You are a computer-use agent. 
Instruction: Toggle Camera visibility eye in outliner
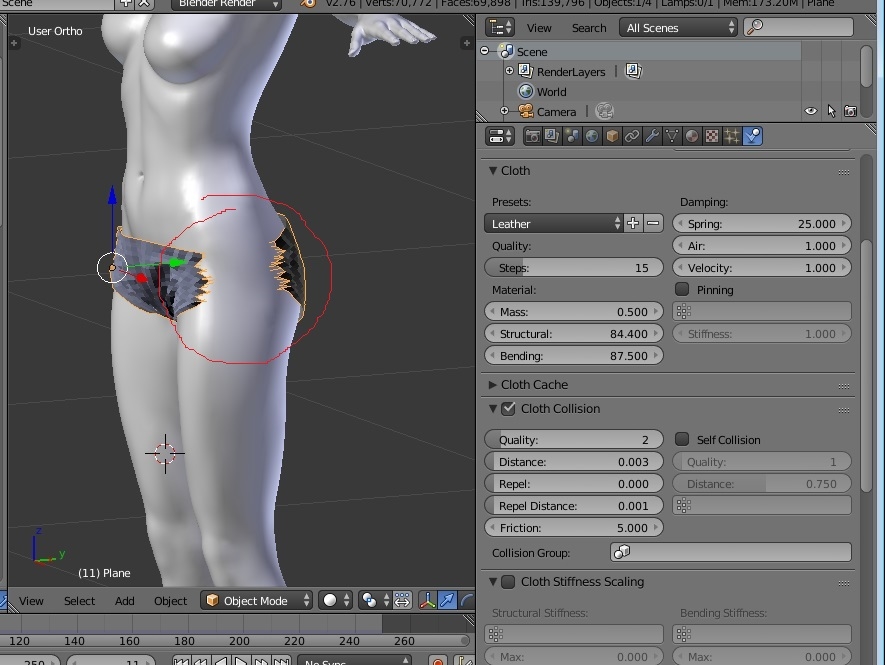(811, 112)
